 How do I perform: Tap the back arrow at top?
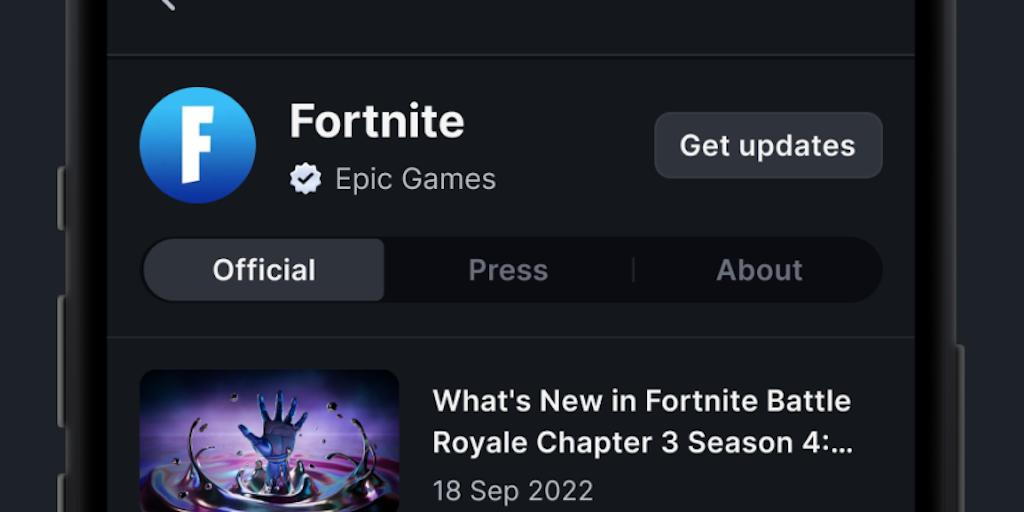[167, 4]
